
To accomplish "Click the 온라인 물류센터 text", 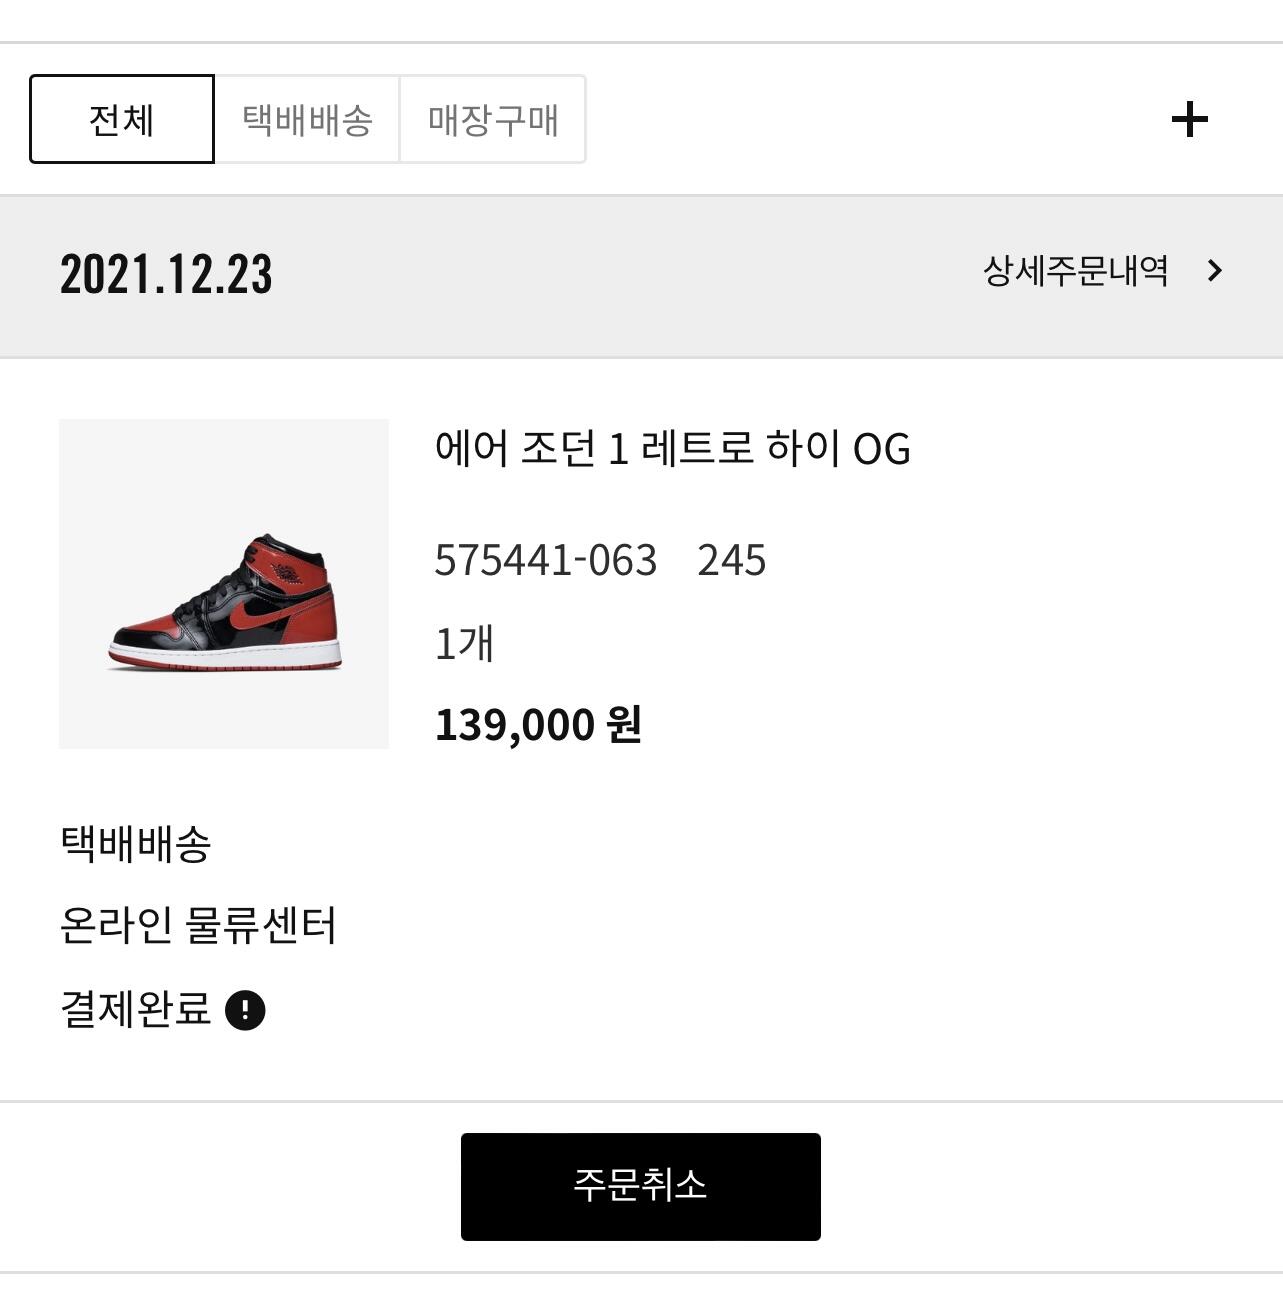I will tap(198, 926).
